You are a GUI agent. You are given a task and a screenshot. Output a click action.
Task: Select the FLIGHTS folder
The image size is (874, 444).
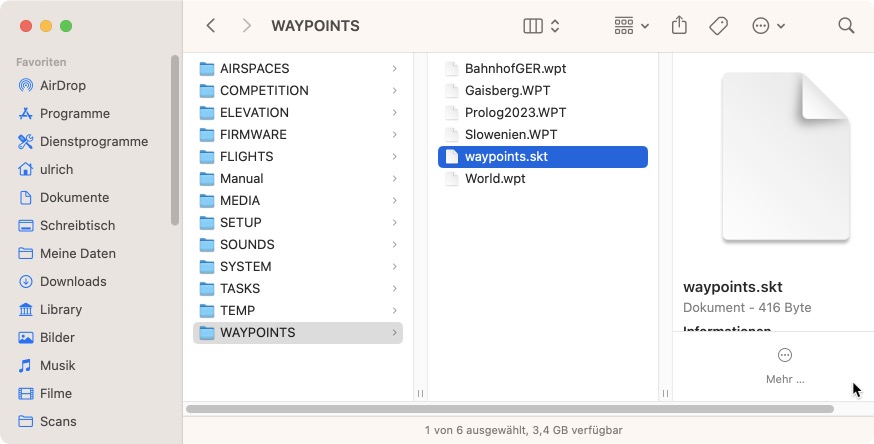[246, 157]
